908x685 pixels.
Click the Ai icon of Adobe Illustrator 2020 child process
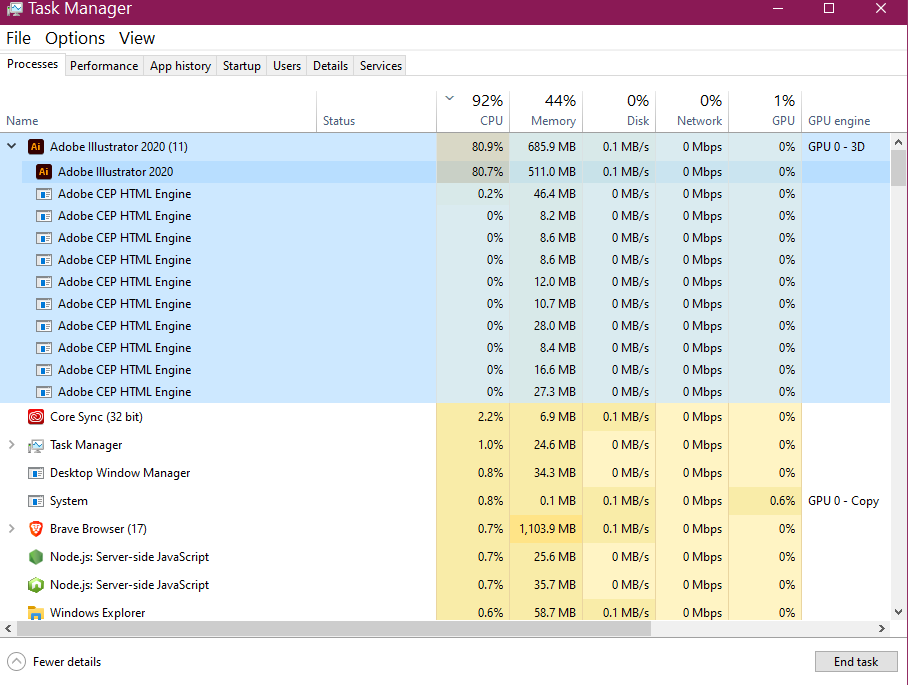pyautogui.click(x=44, y=171)
